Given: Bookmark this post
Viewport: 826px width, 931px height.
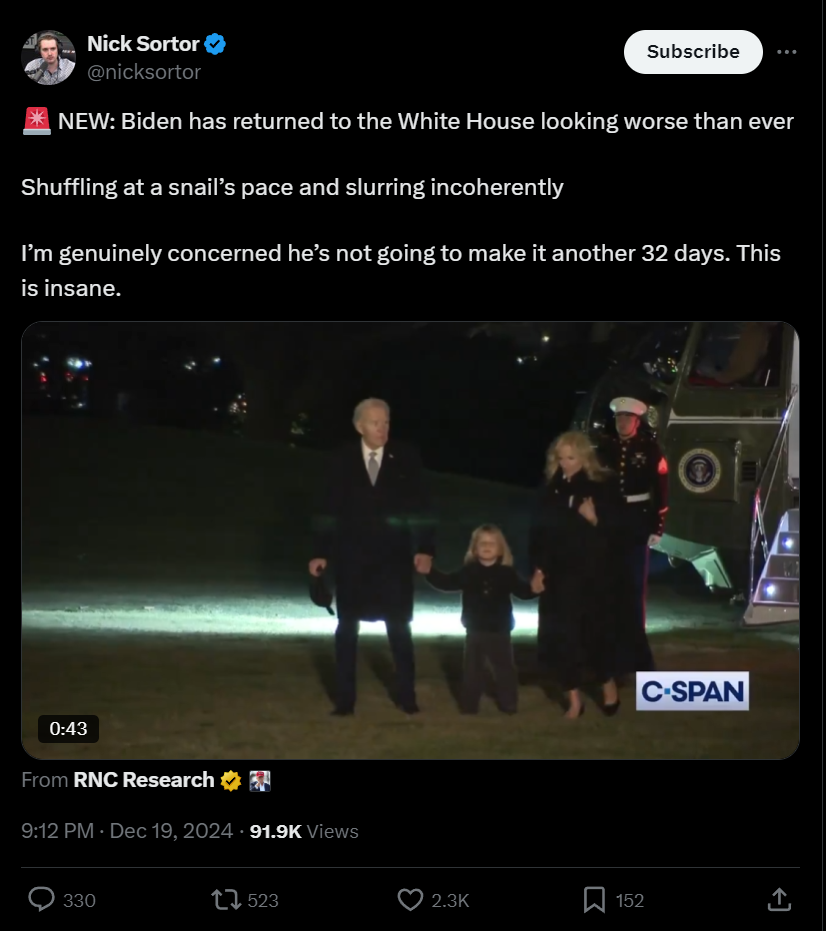Looking at the screenshot, I should coord(594,900).
